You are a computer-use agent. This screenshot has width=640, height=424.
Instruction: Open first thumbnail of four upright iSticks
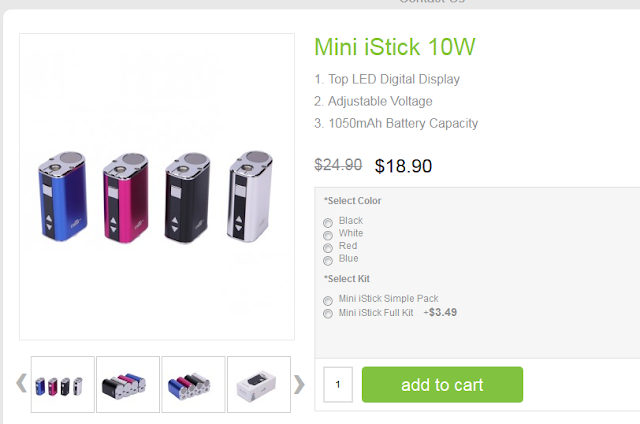[x=63, y=384]
